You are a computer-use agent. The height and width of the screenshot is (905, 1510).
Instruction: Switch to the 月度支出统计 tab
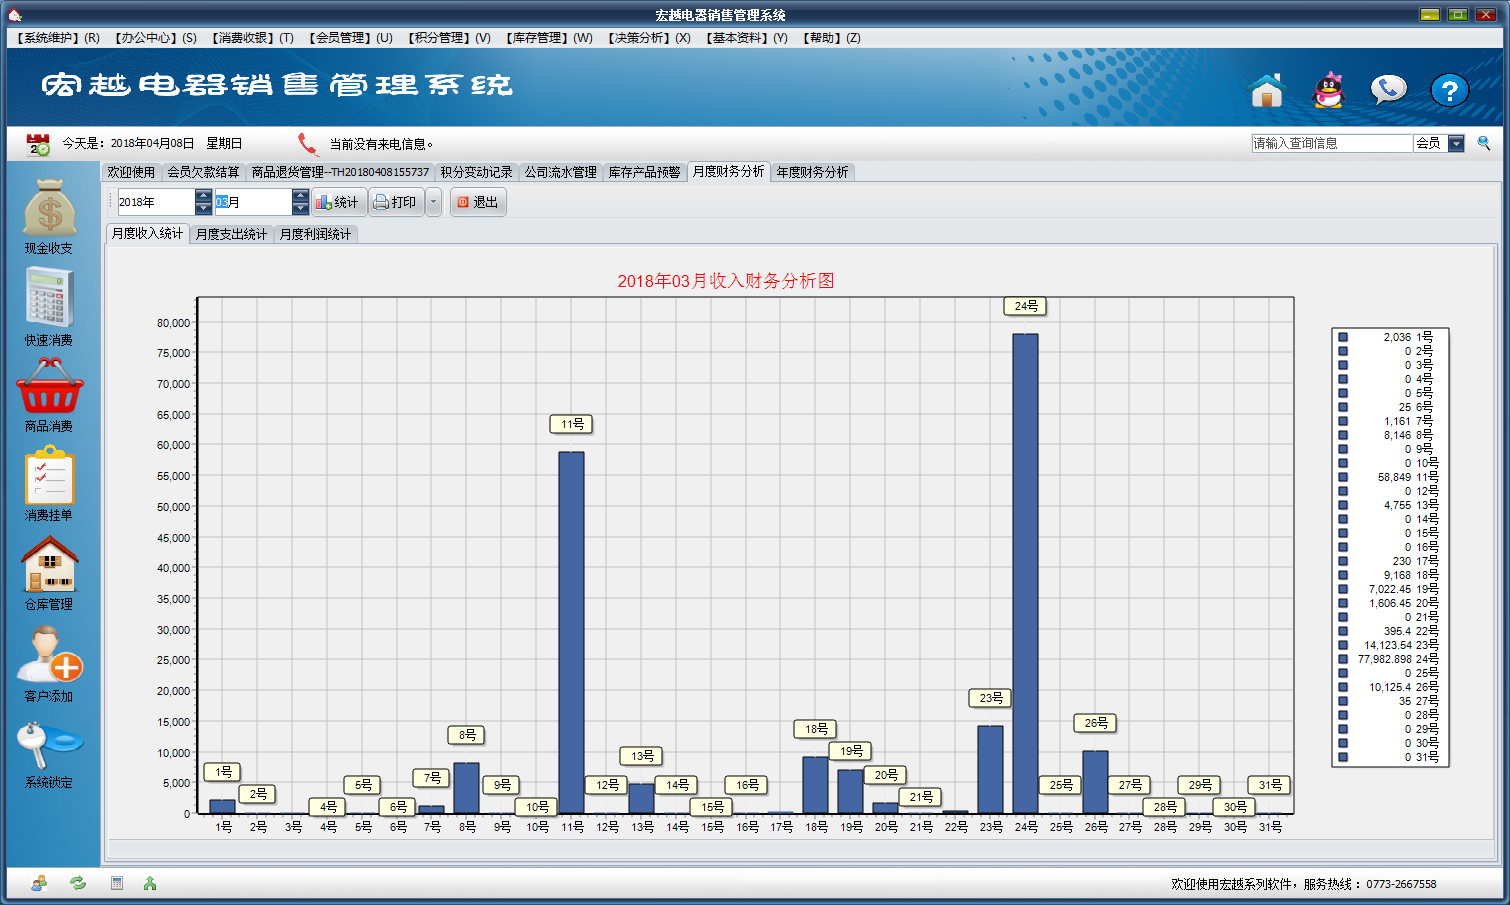point(231,234)
